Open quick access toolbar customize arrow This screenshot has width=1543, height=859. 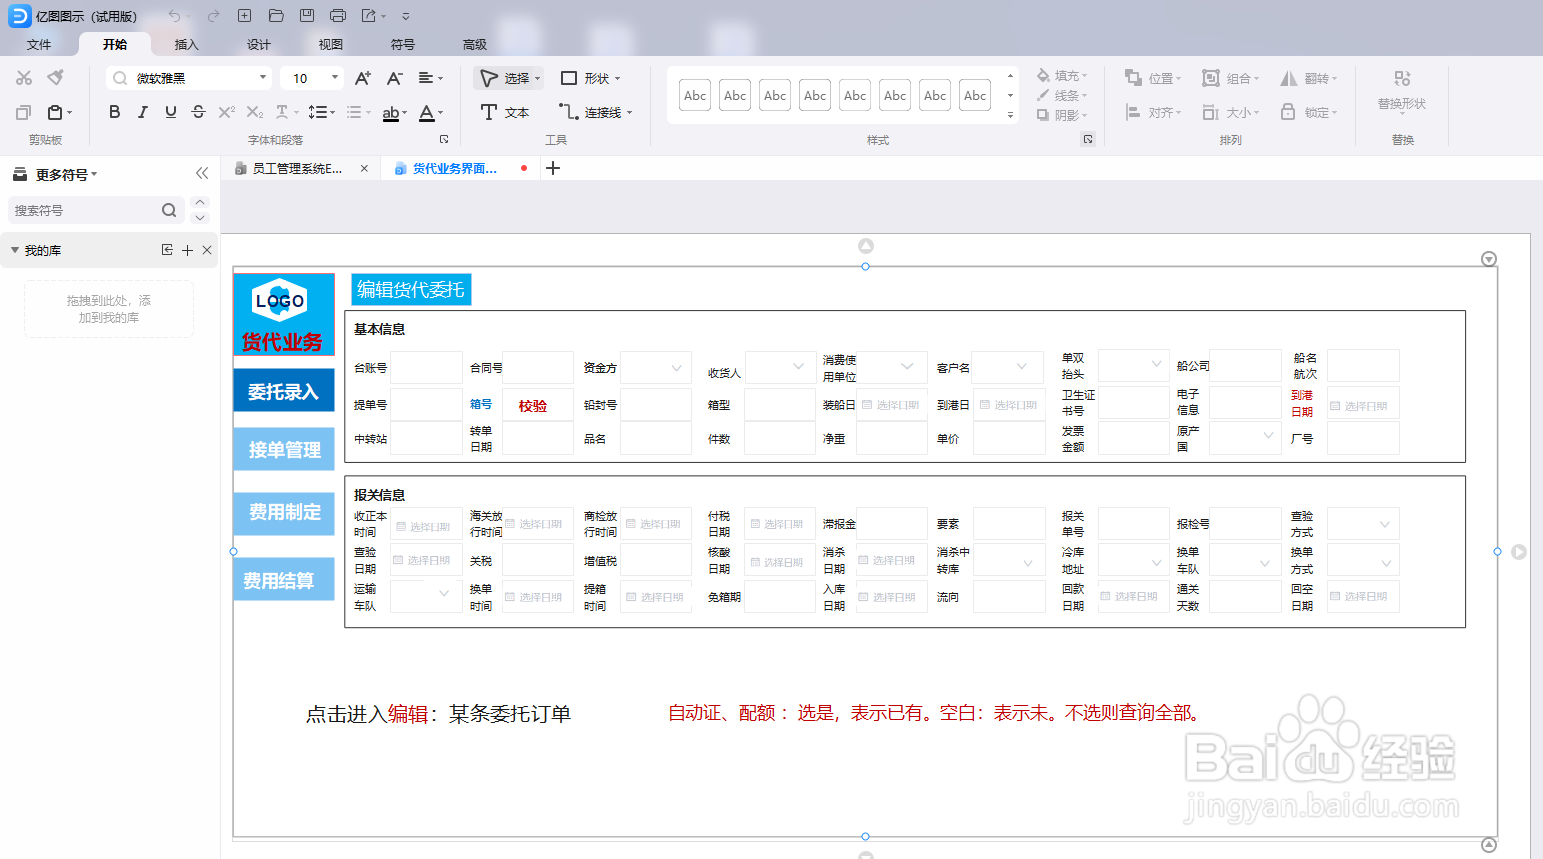tap(405, 17)
